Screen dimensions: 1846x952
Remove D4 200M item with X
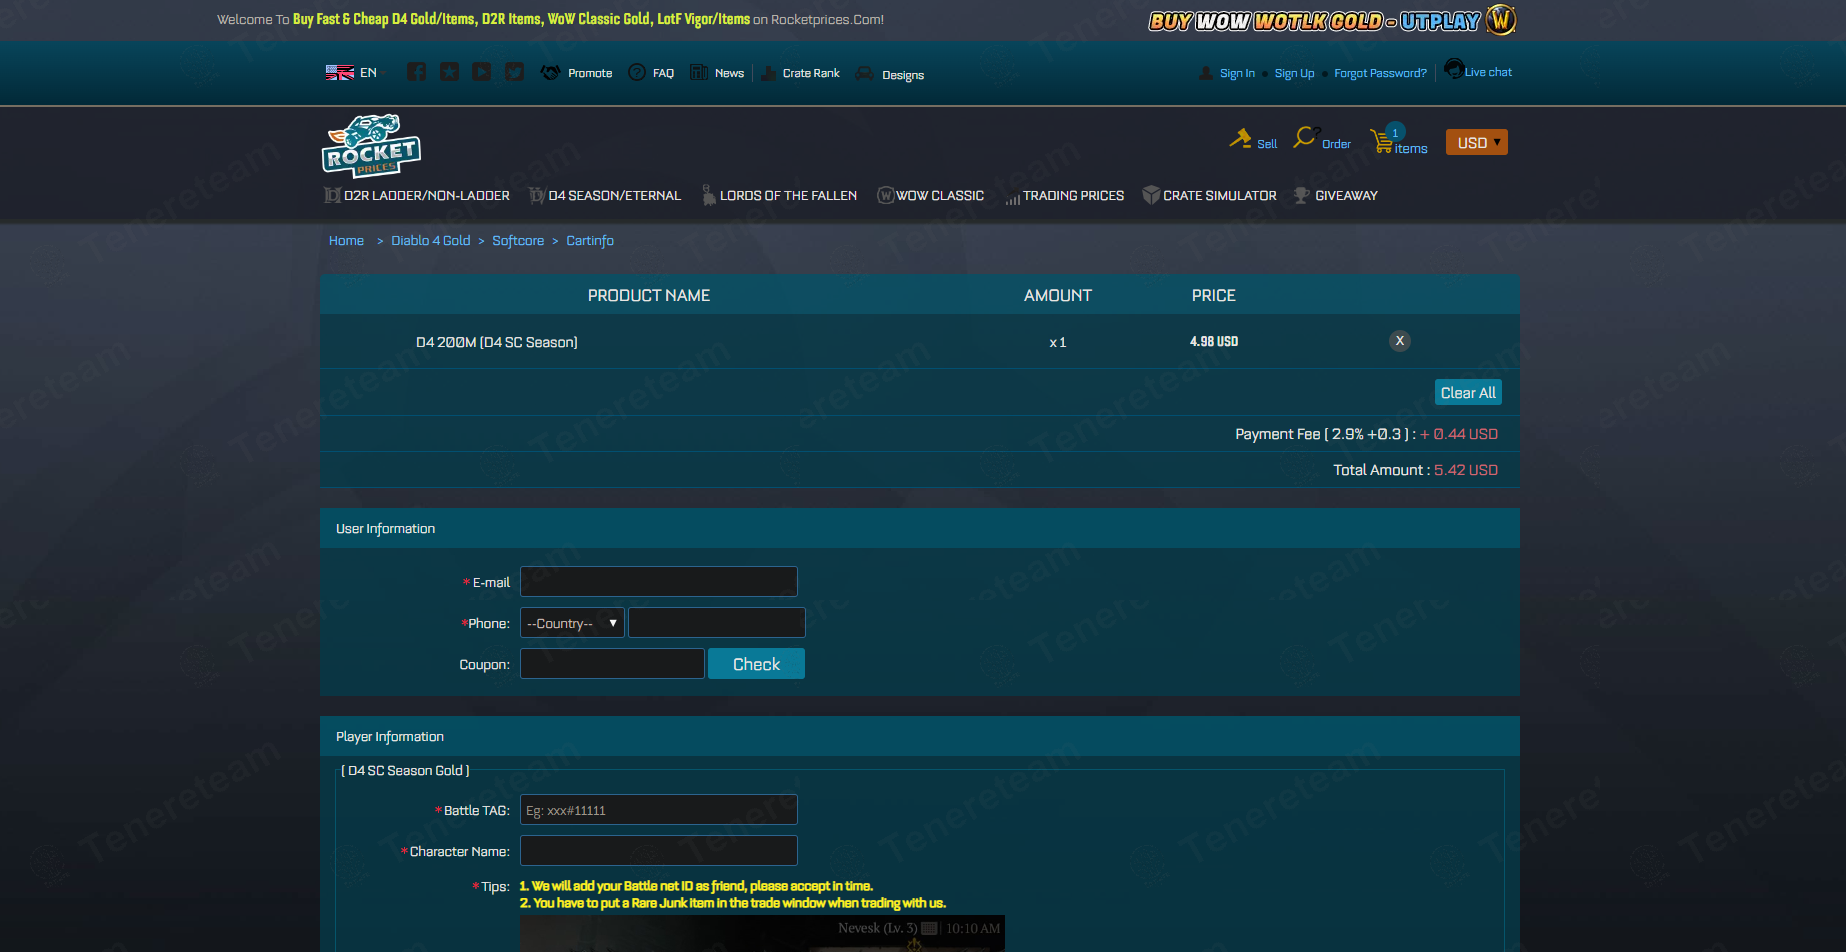[x=1400, y=341]
